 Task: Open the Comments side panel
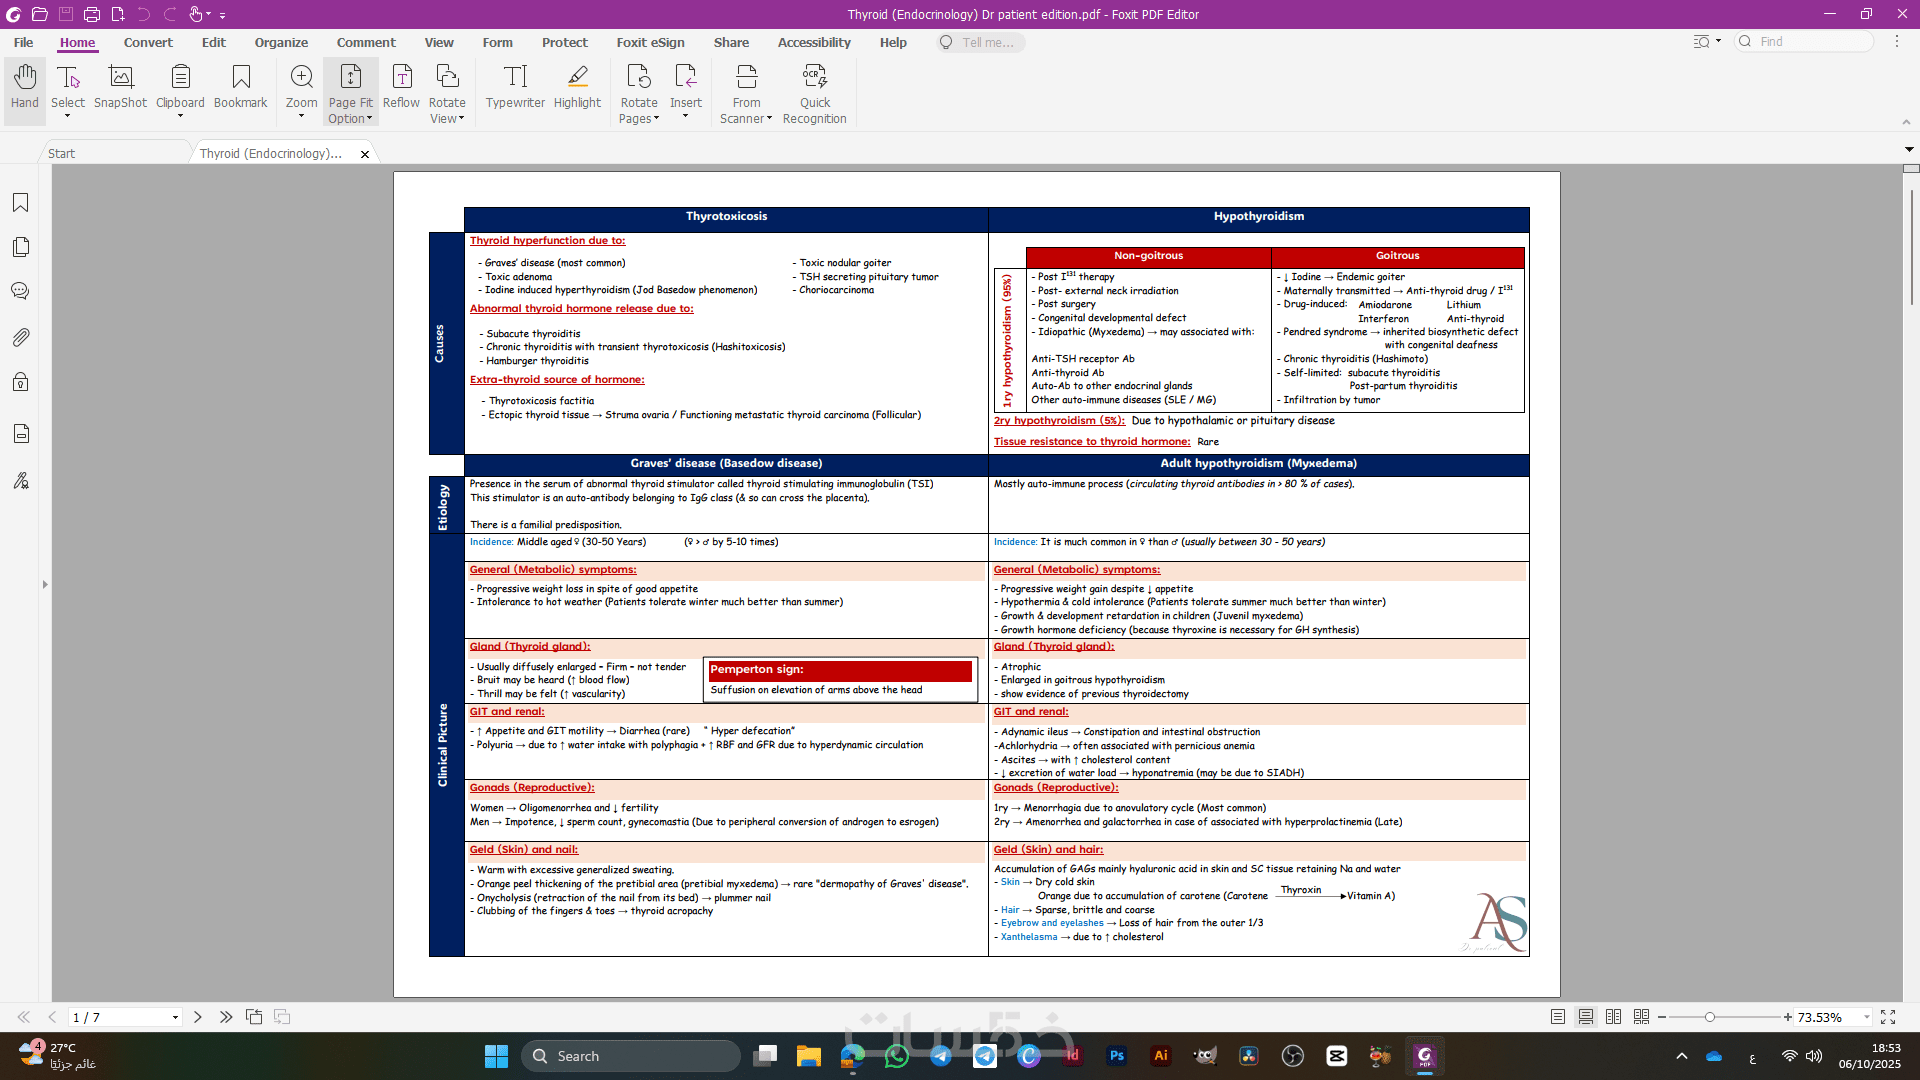coord(20,291)
